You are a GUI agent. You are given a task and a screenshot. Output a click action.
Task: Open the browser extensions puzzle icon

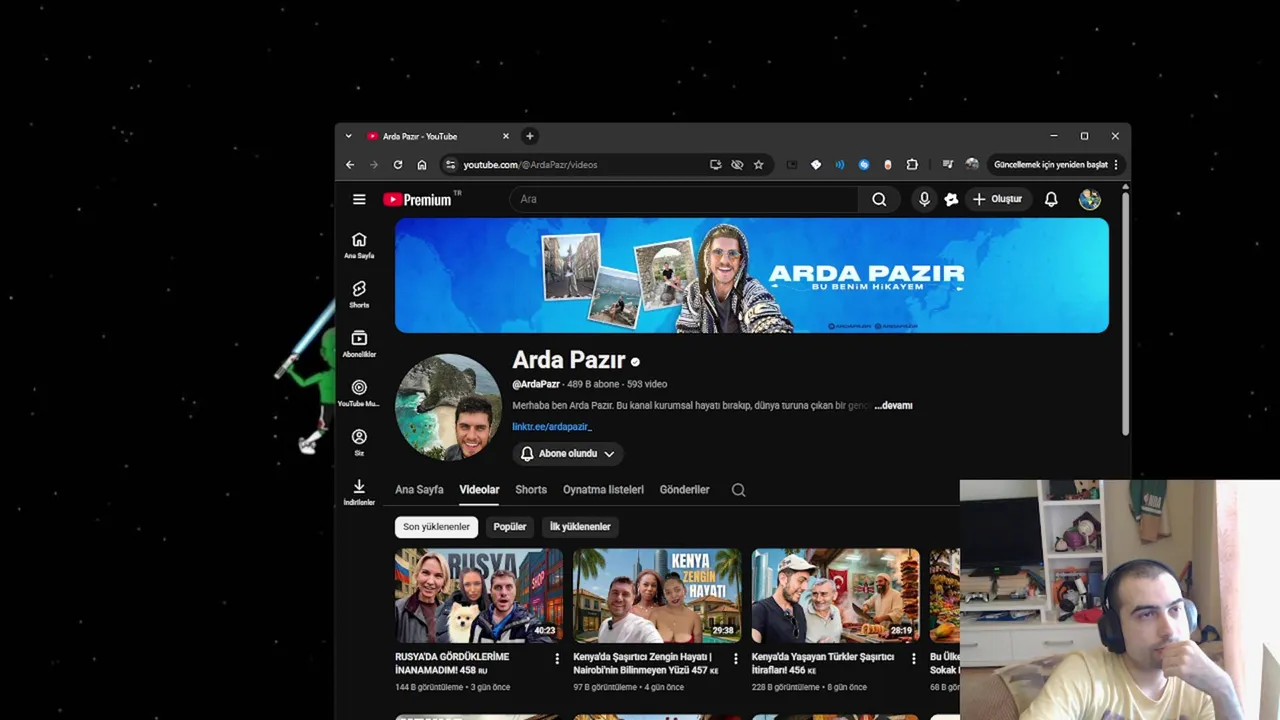(912, 165)
